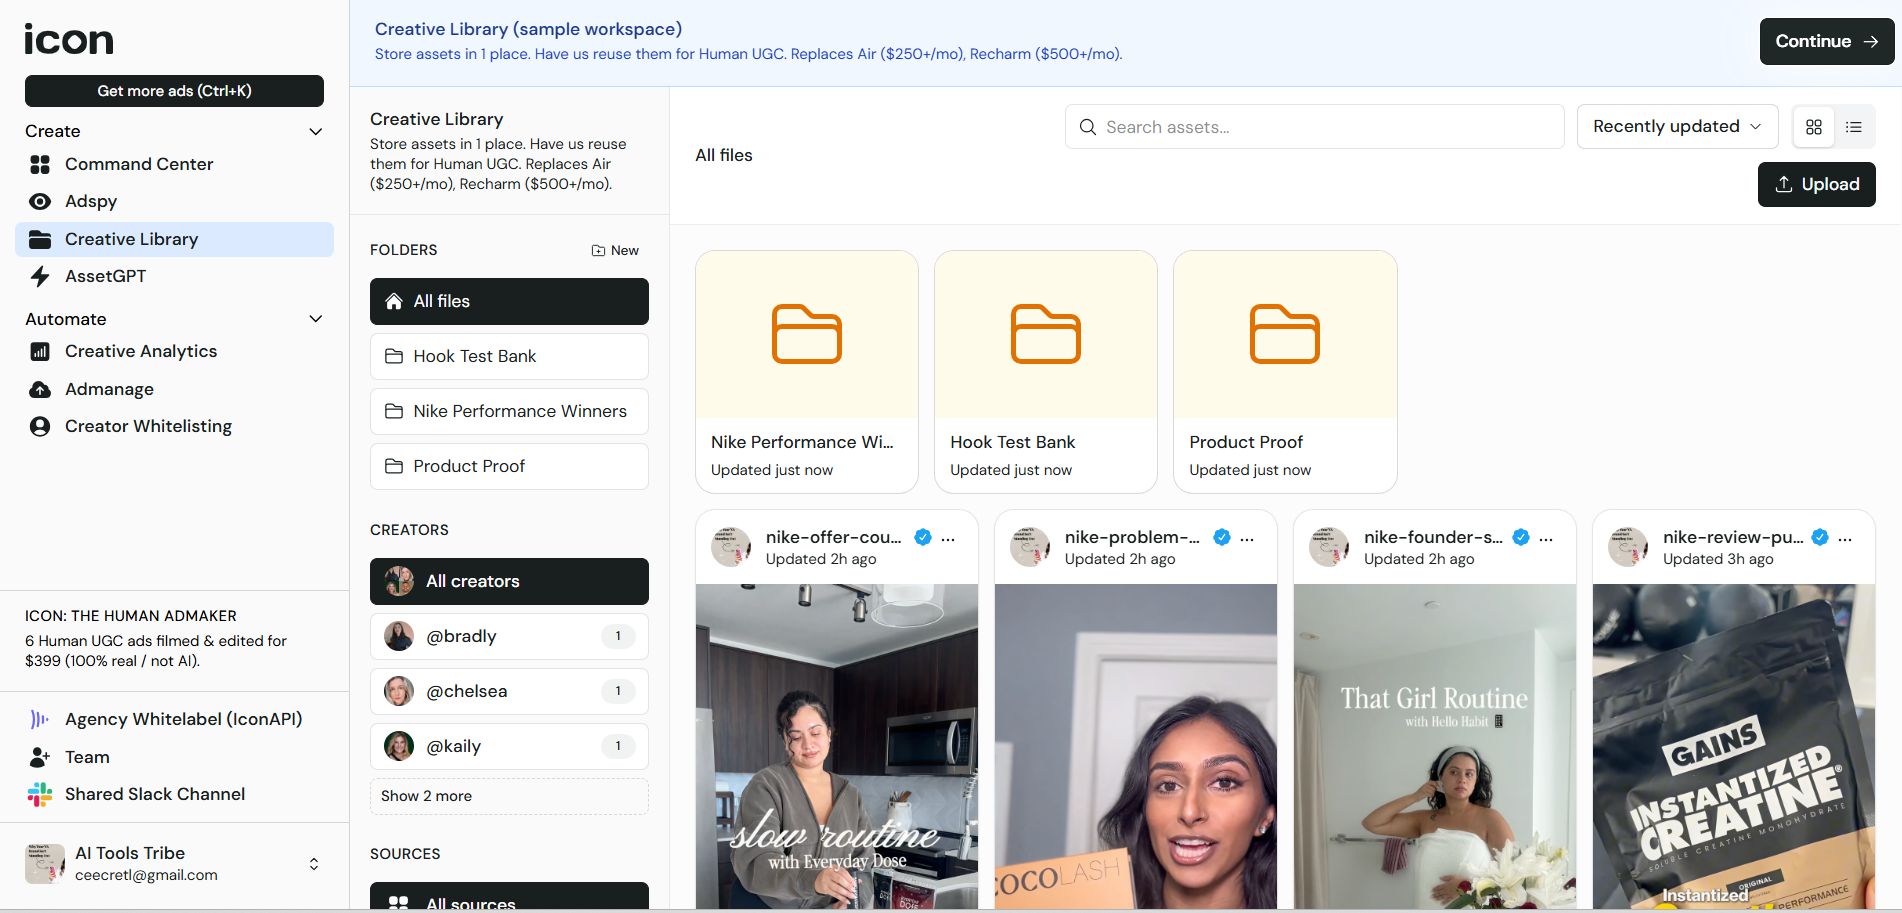Click verified badge on nike-problem asset
This screenshot has width=1902, height=913.
1222,537
